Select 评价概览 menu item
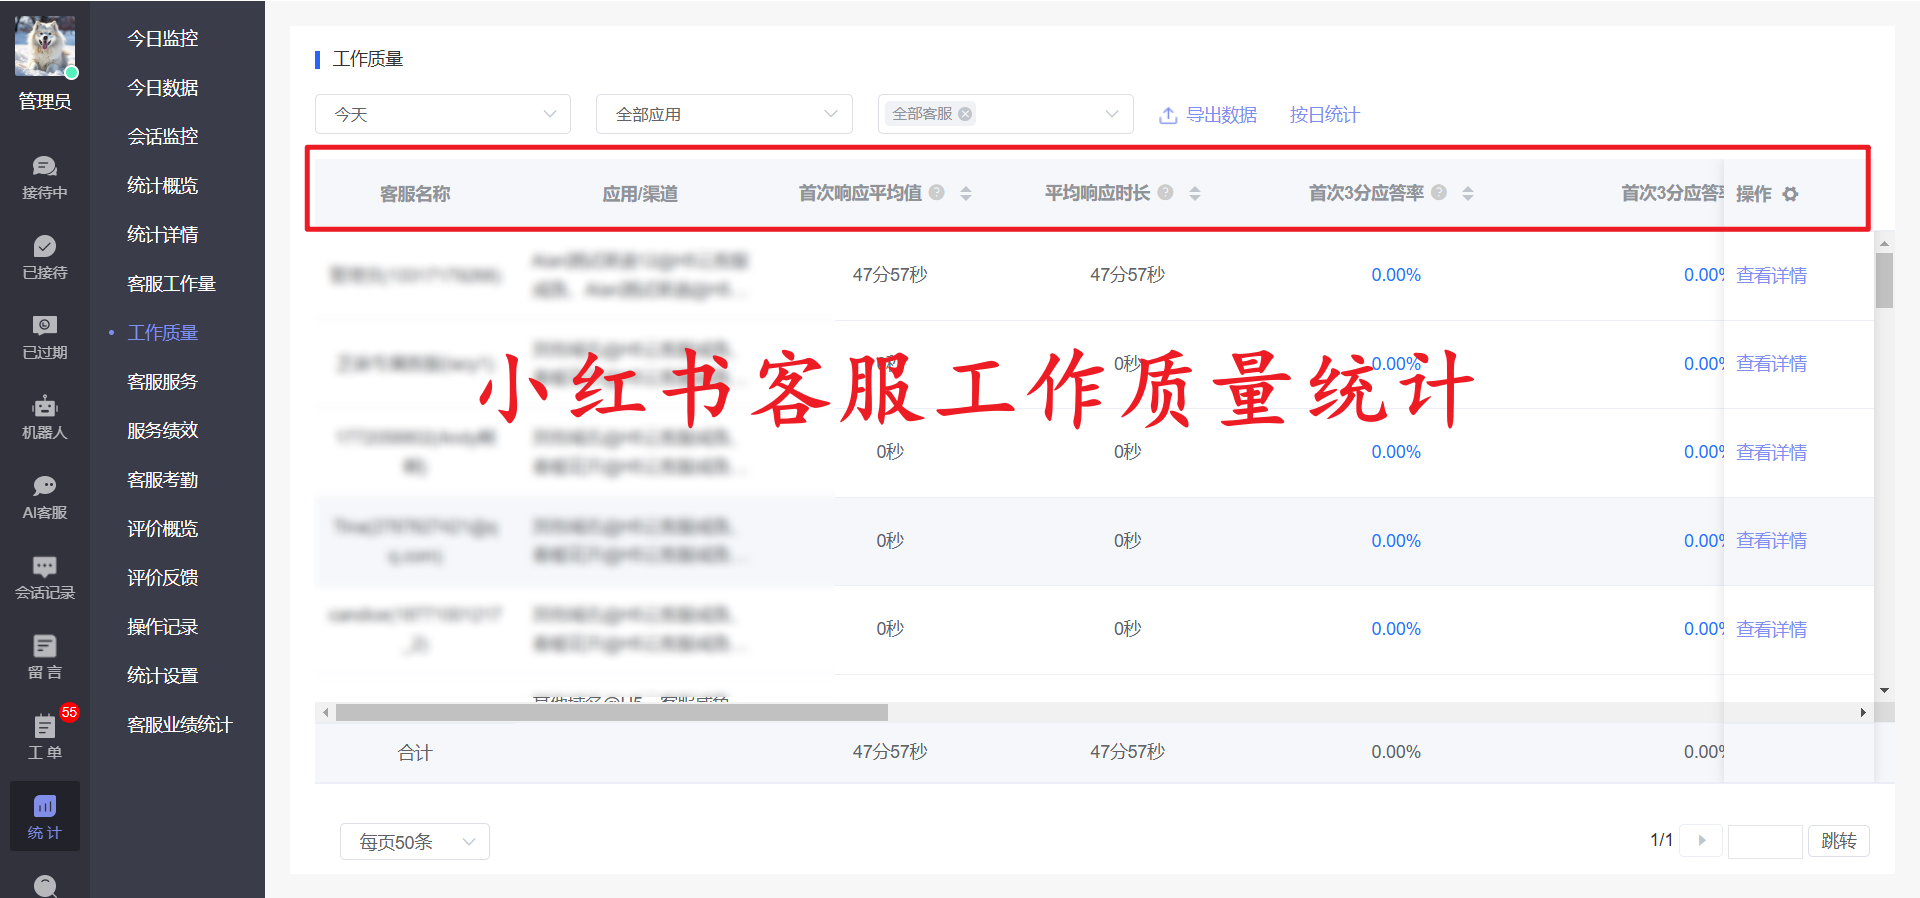Image resolution: width=1920 pixels, height=898 pixels. [163, 528]
